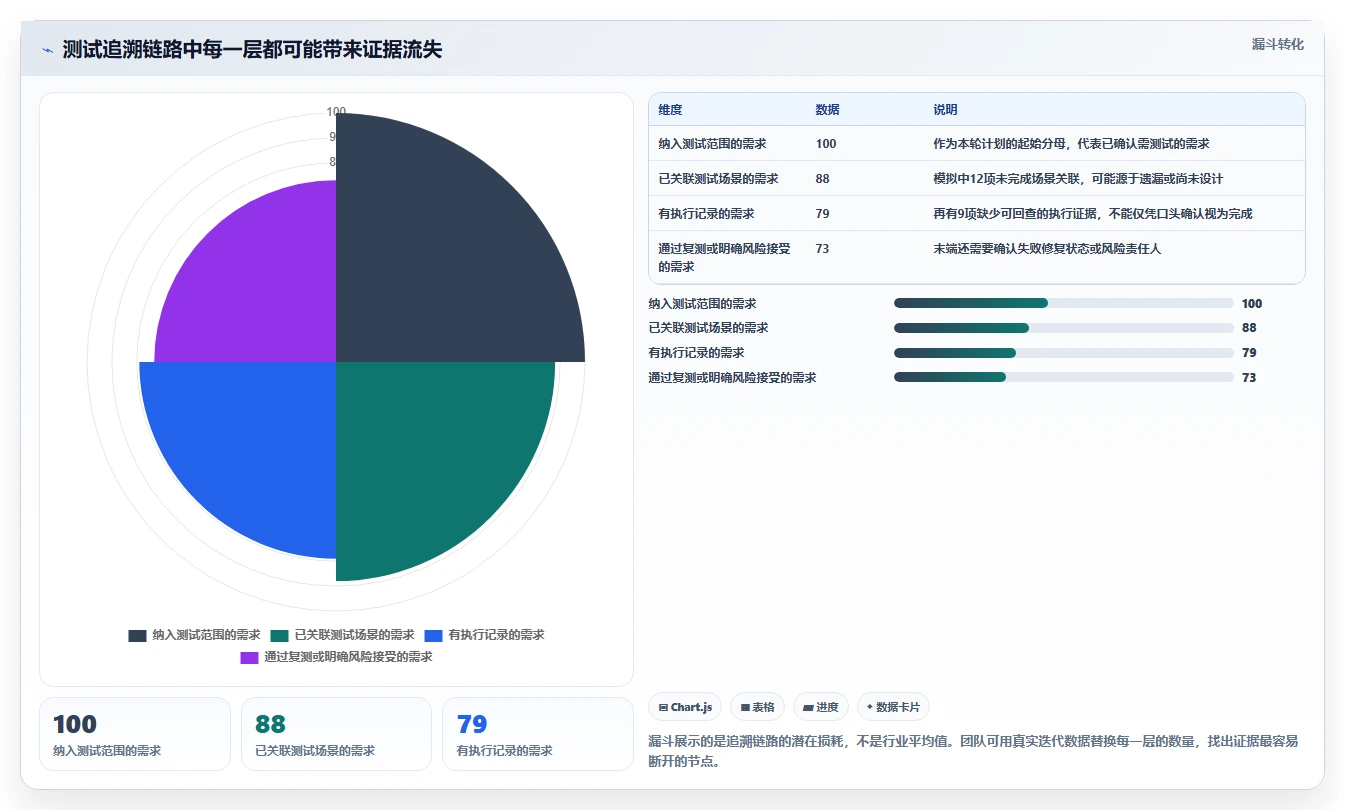
Task: Click the chart title 测试追溯链路中每一层都可能带来证据流失
Action: (x=252, y=50)
